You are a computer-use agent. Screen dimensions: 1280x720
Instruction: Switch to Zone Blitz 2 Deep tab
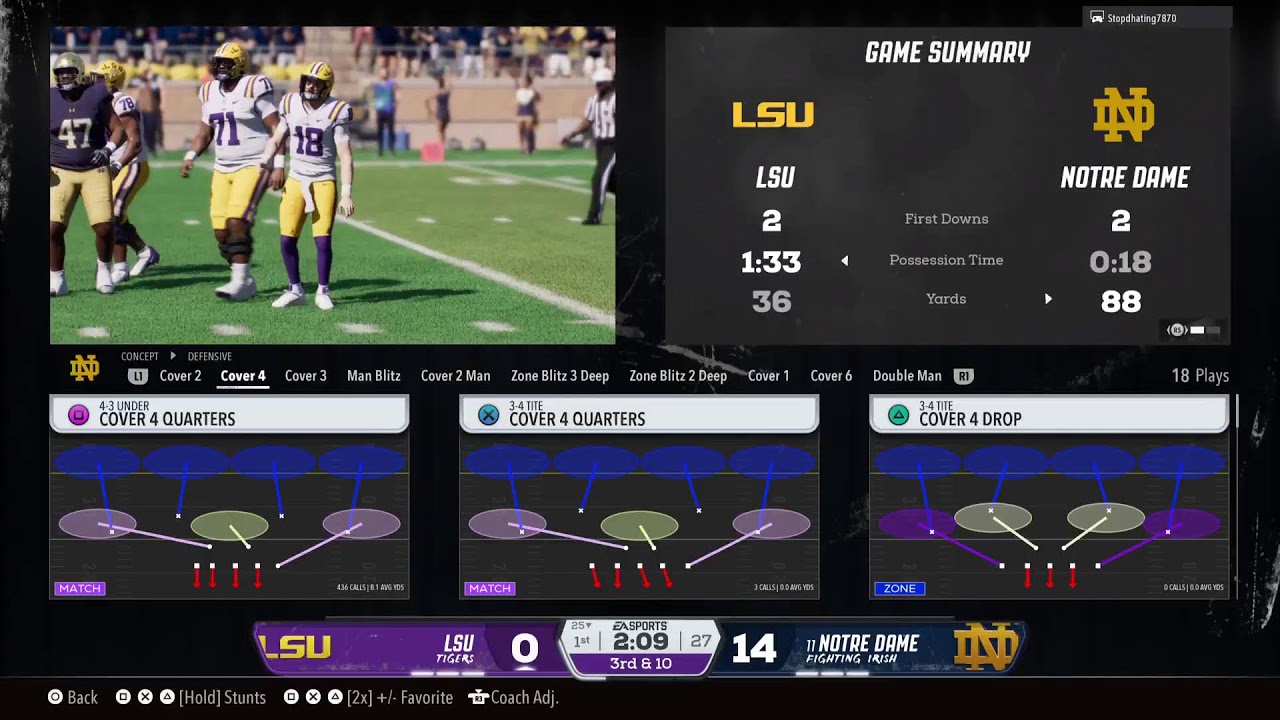pyautogui.click(x=678, y=376)
